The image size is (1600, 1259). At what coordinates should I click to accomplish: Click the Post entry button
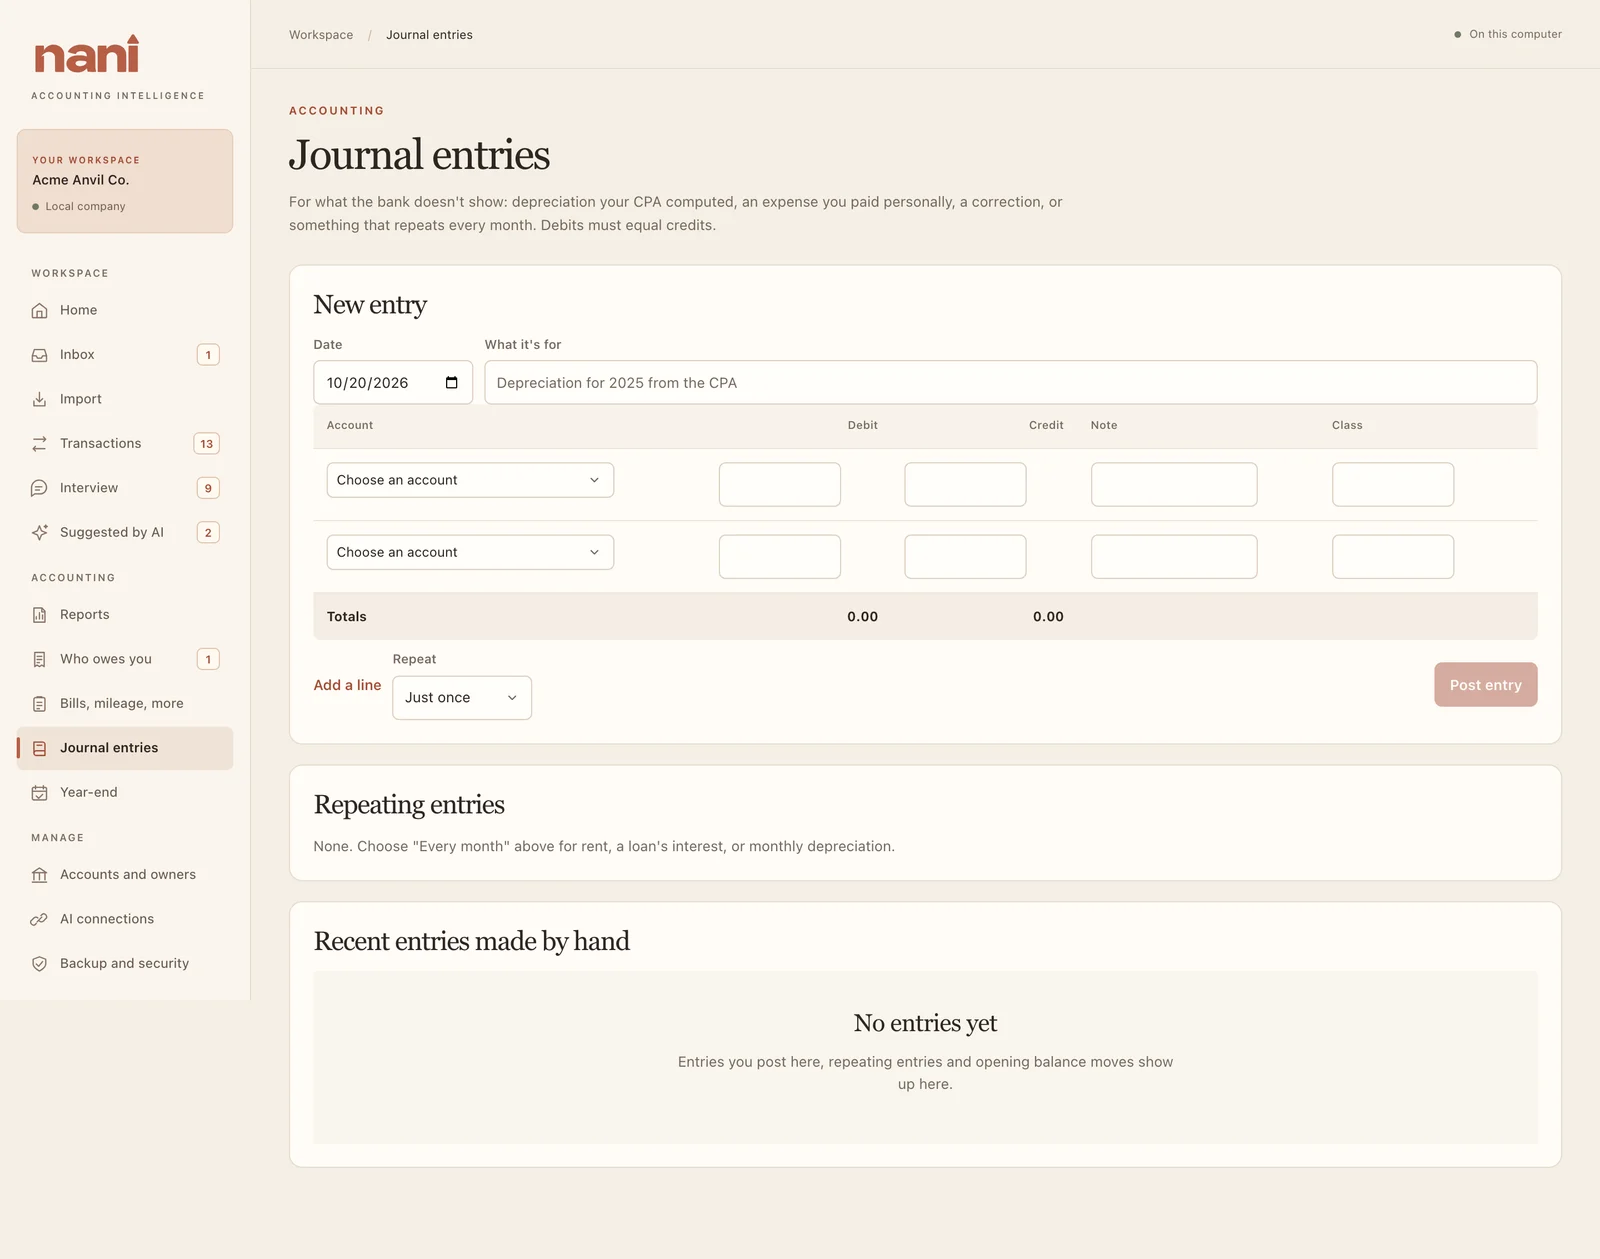(x=1485, y=685)
